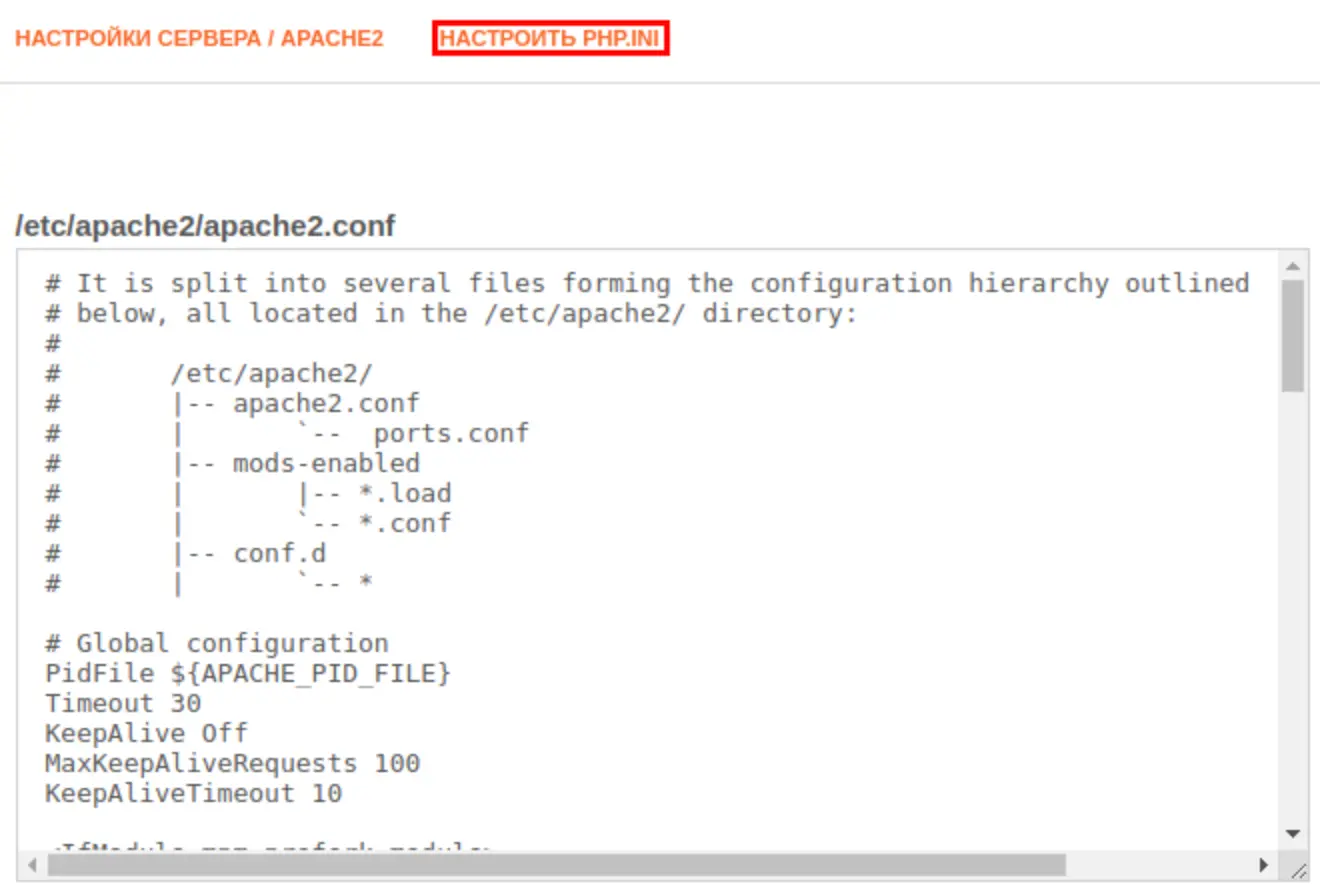The width and height of the screenshot is (1320, 896).
Task: Click the PidFile ${APACHE_PID_FILE} line
Action: click(x=248, y=673)
